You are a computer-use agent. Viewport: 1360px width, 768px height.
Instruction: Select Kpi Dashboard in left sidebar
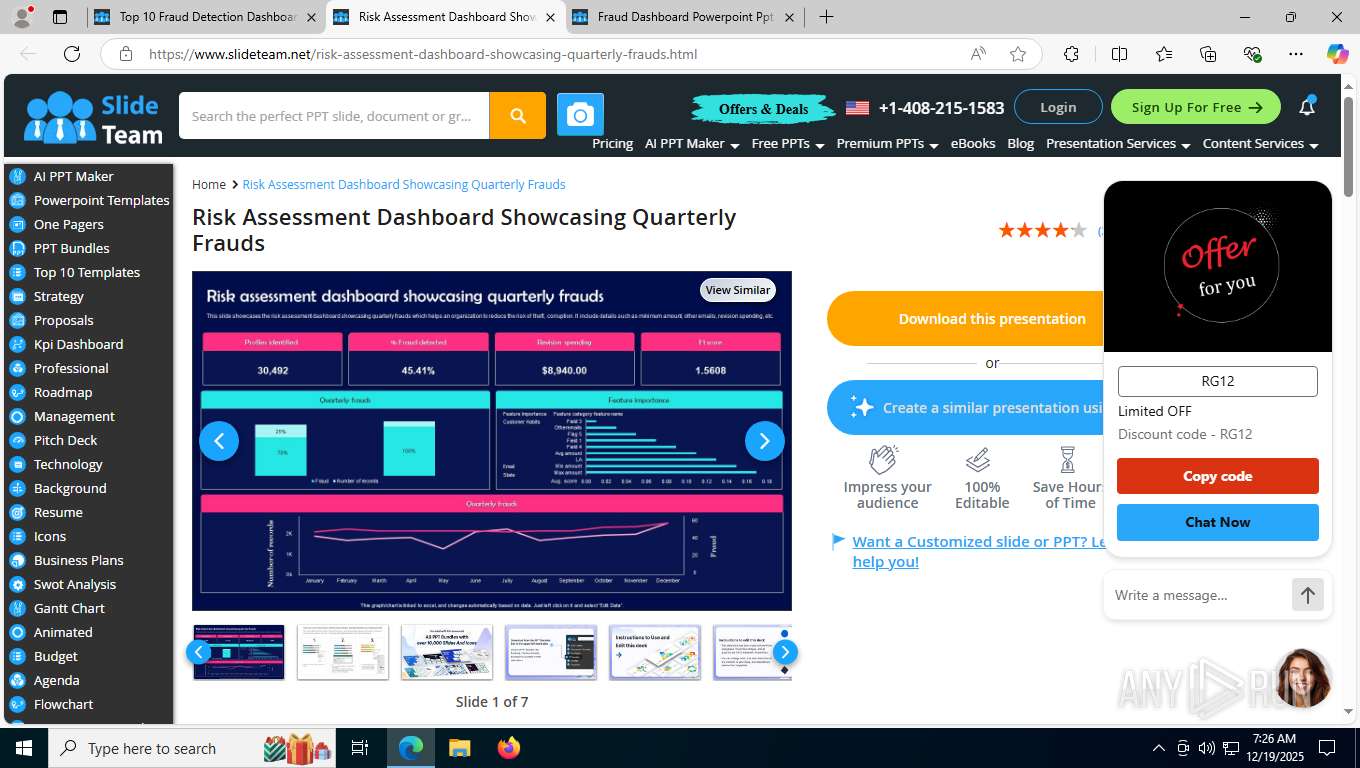pos(79,344)
